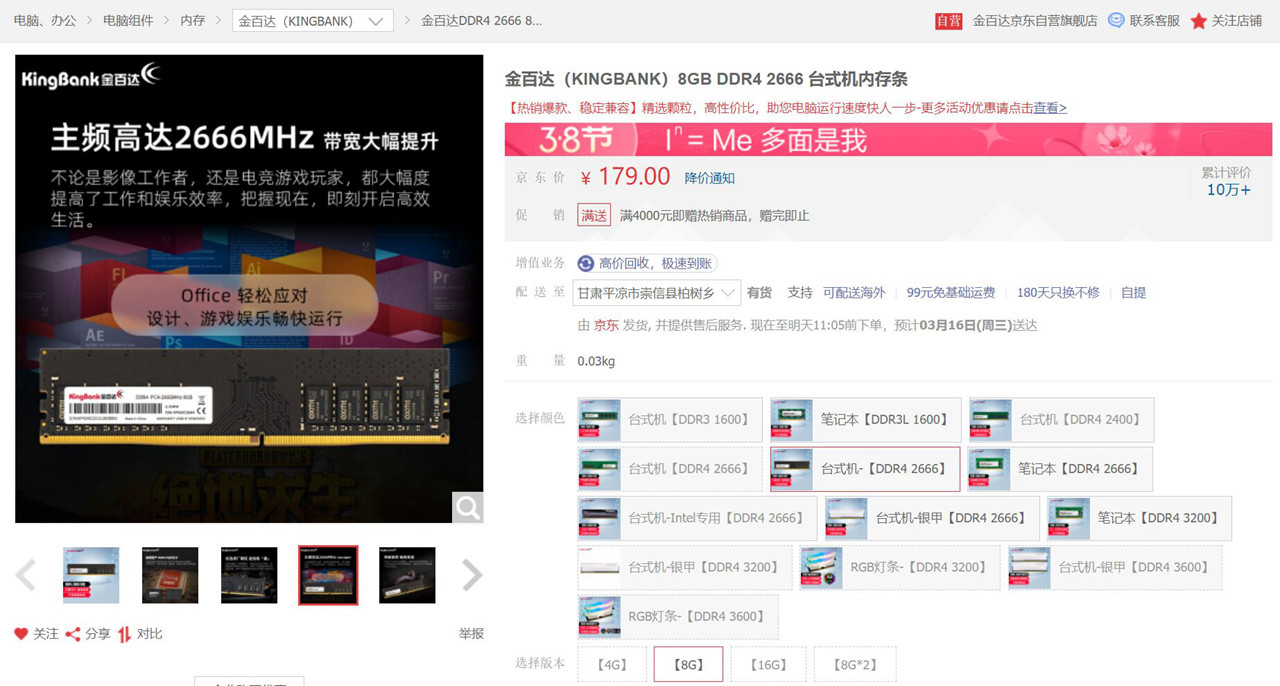Image resolution: width=1280 pixels, height=686 pixels.
Task: Click the right arrow to view more thumbnails
Action: click(470, 575)
